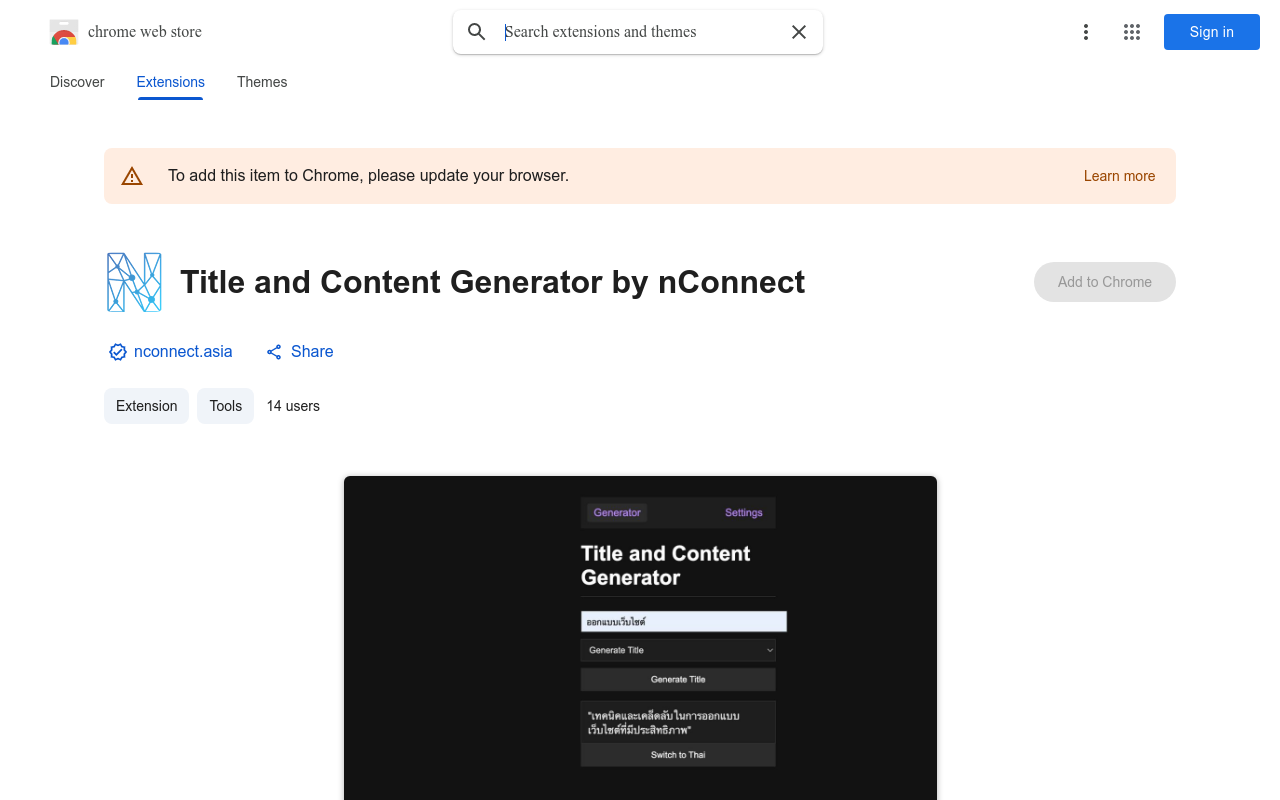
Task: Clear the search box with the X icon
Action: (799, 32)
